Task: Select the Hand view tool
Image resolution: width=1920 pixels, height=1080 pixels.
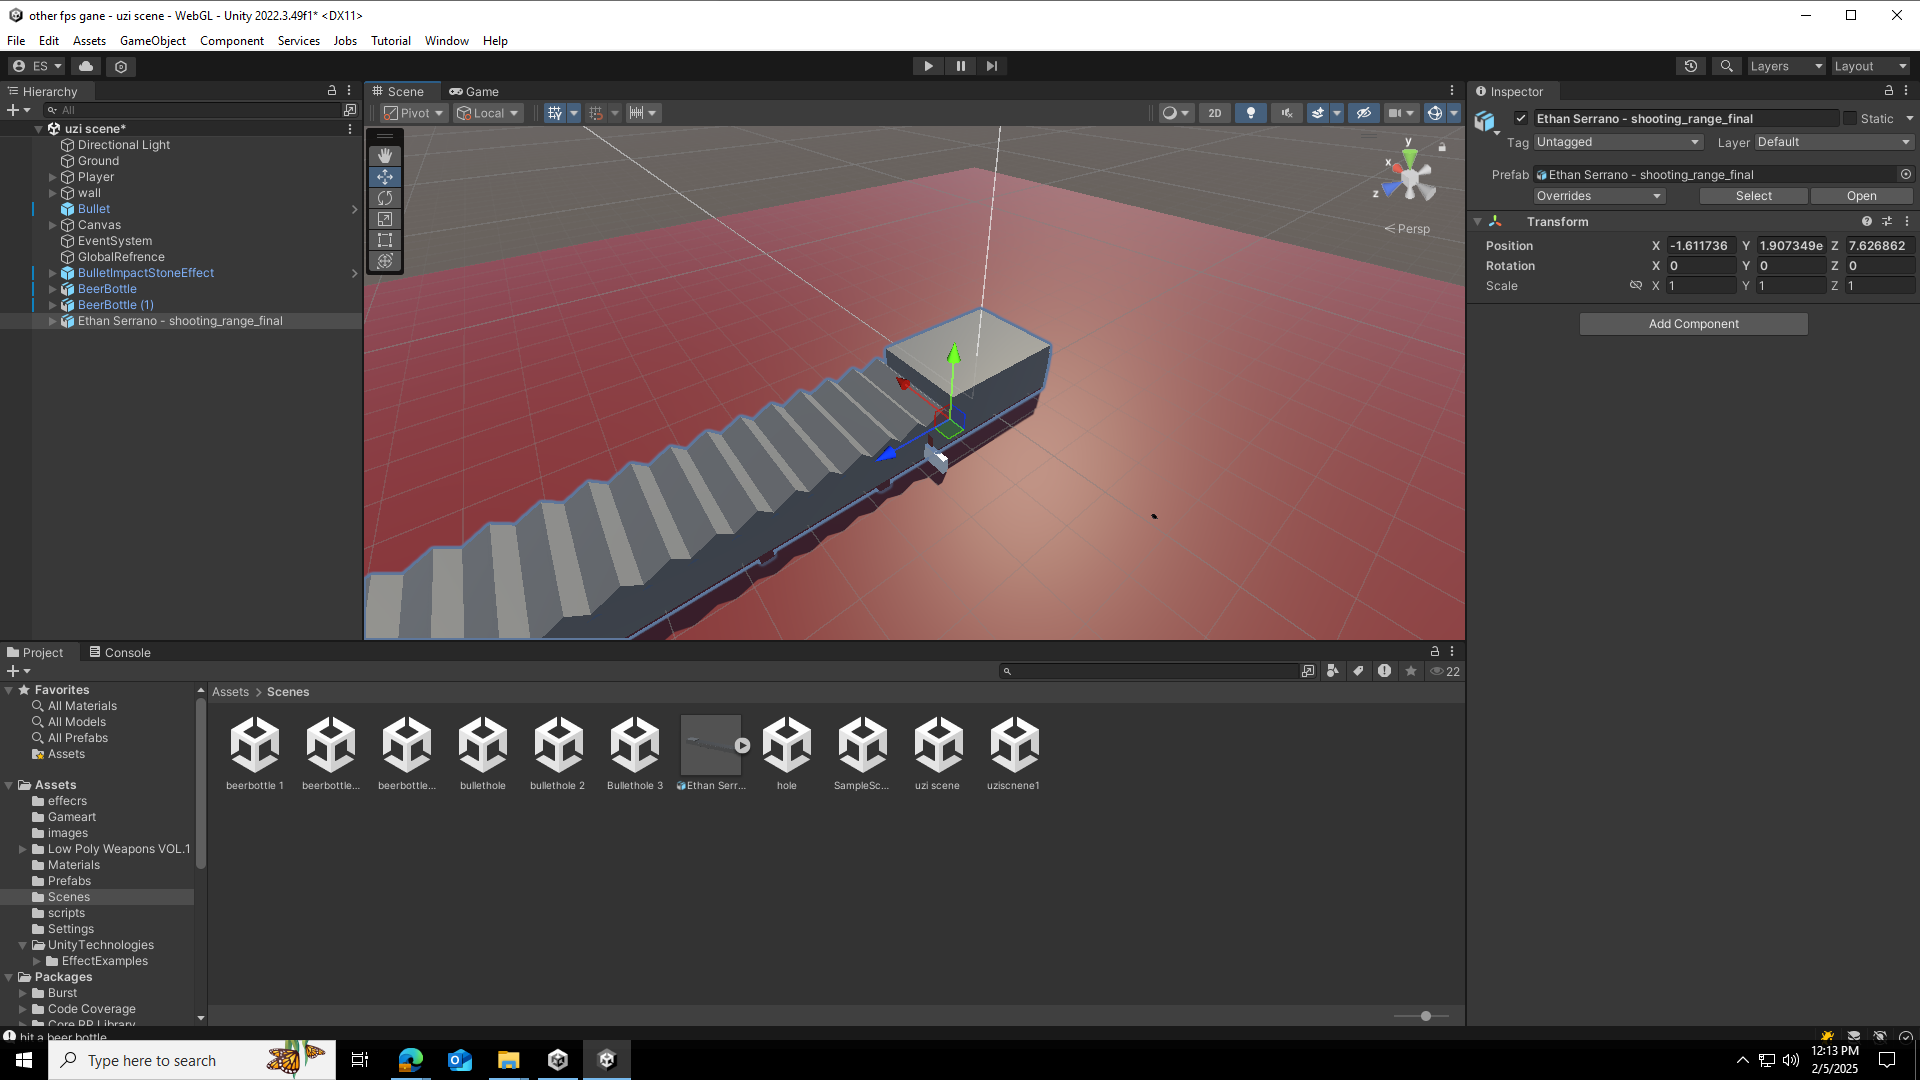Action: click(385, 156)
